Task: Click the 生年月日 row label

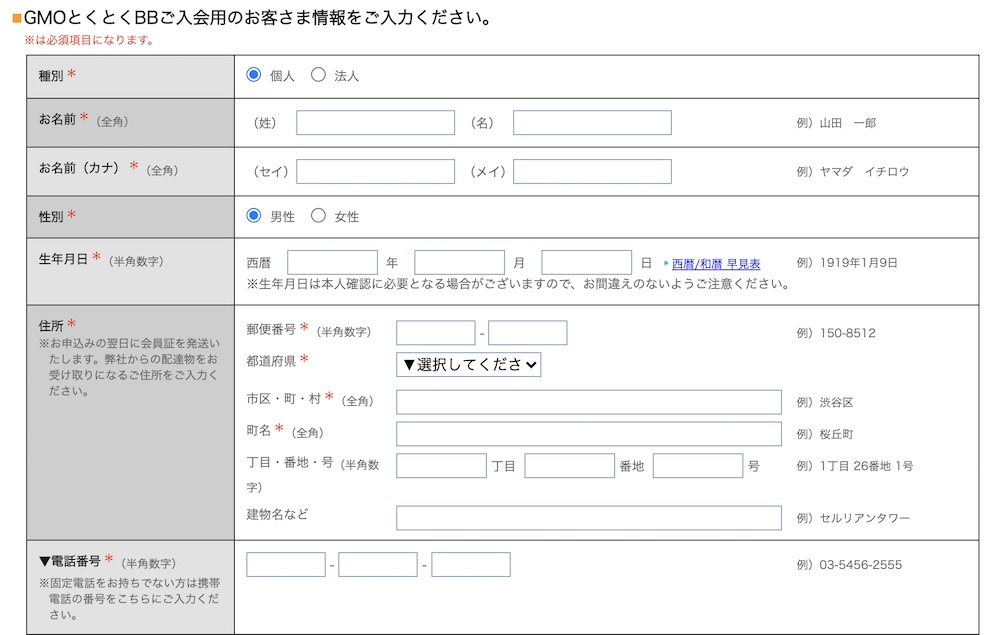Action: [63, 259]
